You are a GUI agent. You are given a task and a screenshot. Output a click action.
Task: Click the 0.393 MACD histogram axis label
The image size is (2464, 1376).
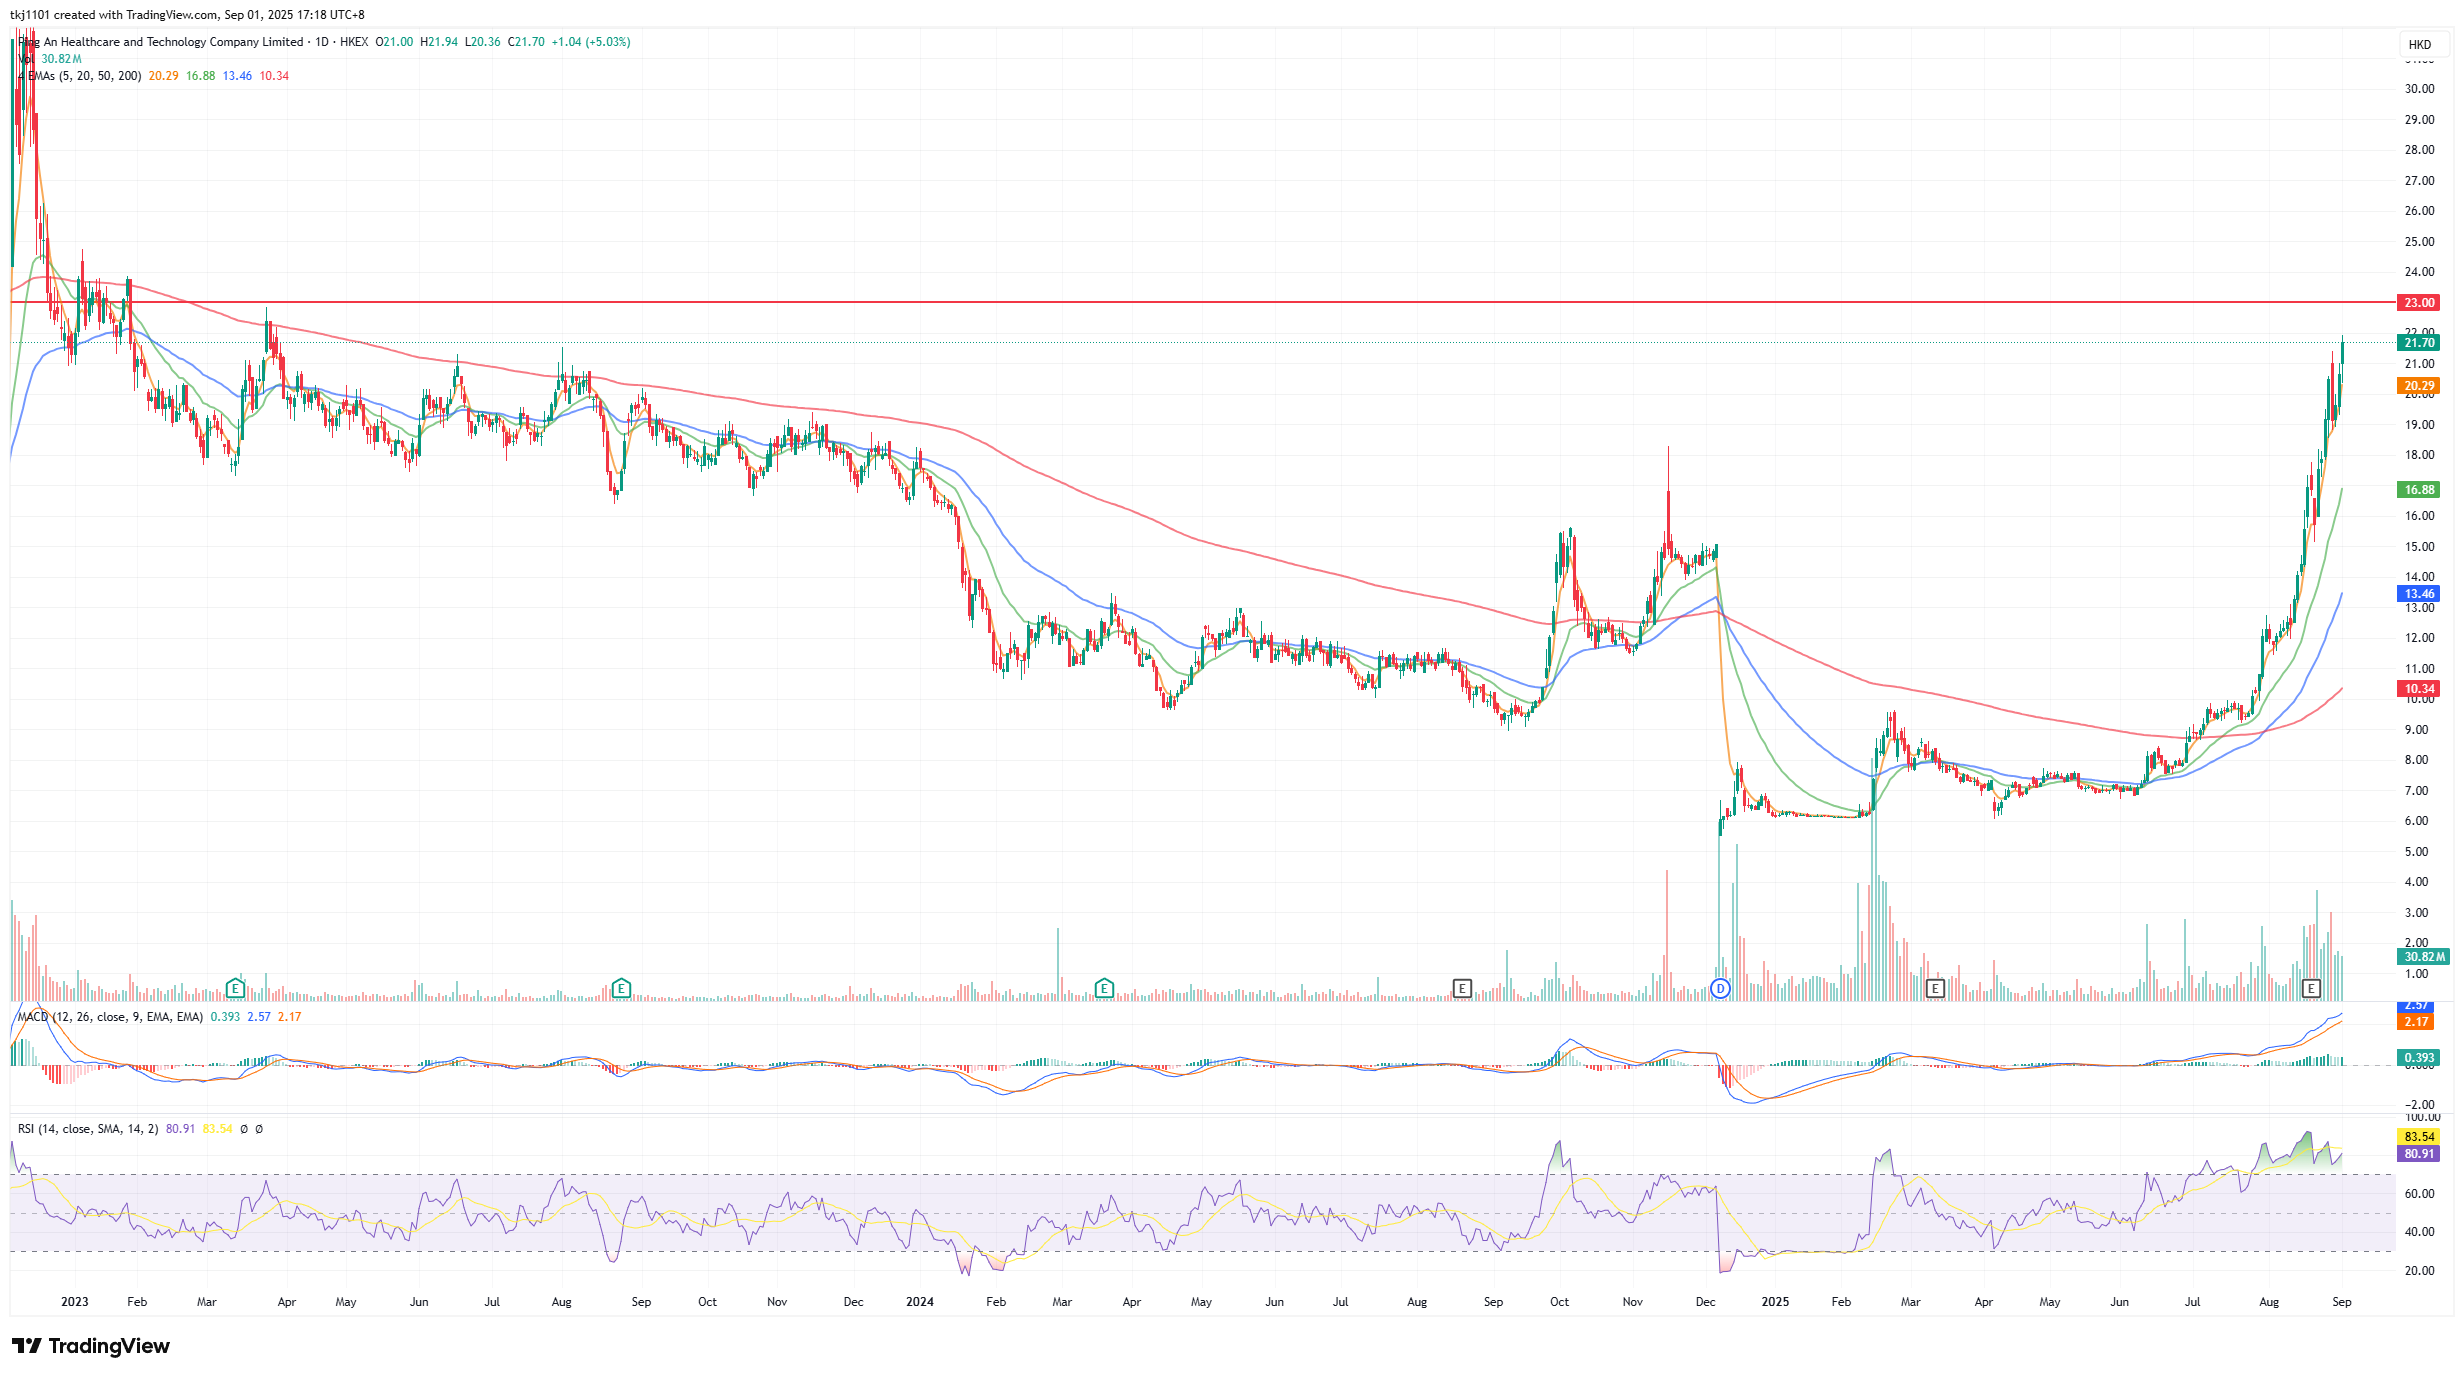click(x=2419, y=1058)
